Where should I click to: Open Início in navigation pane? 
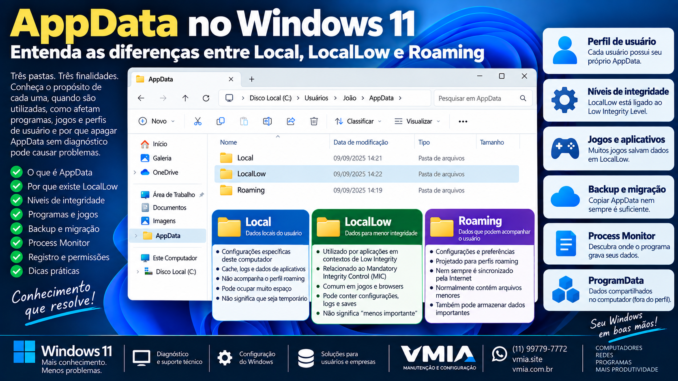[154, 144]
